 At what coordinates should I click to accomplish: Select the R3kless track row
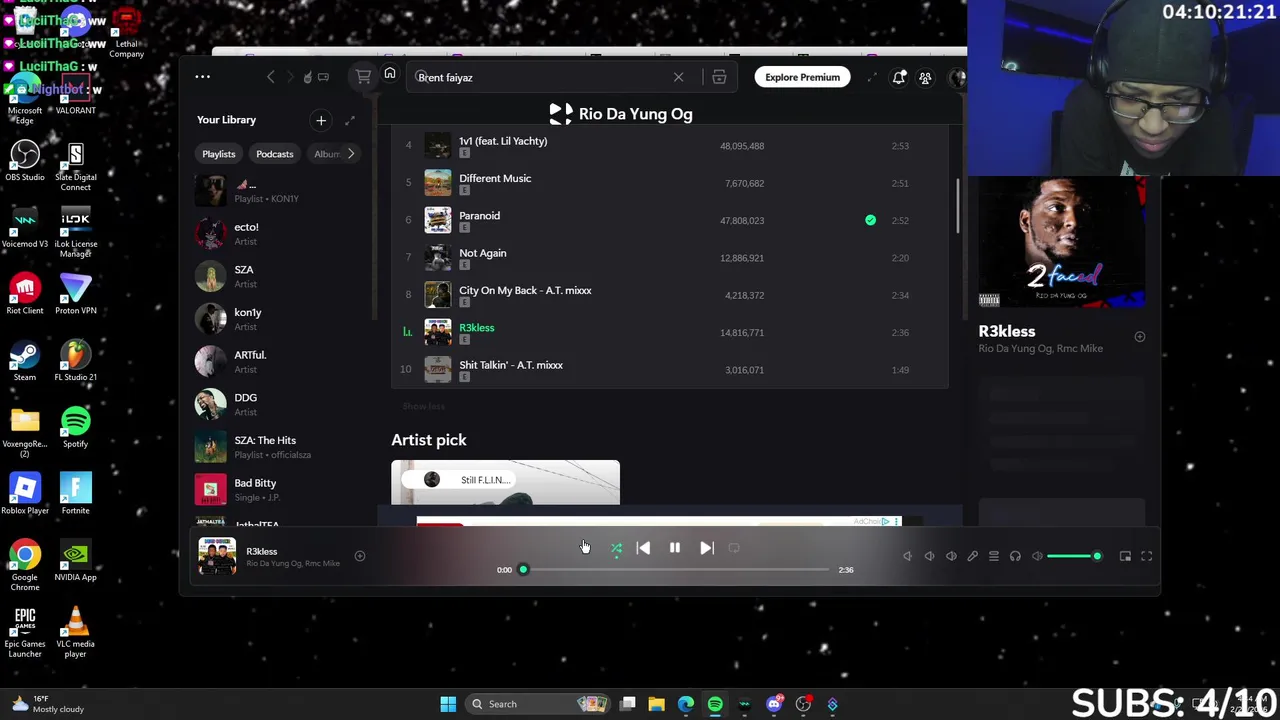(670, 332)
